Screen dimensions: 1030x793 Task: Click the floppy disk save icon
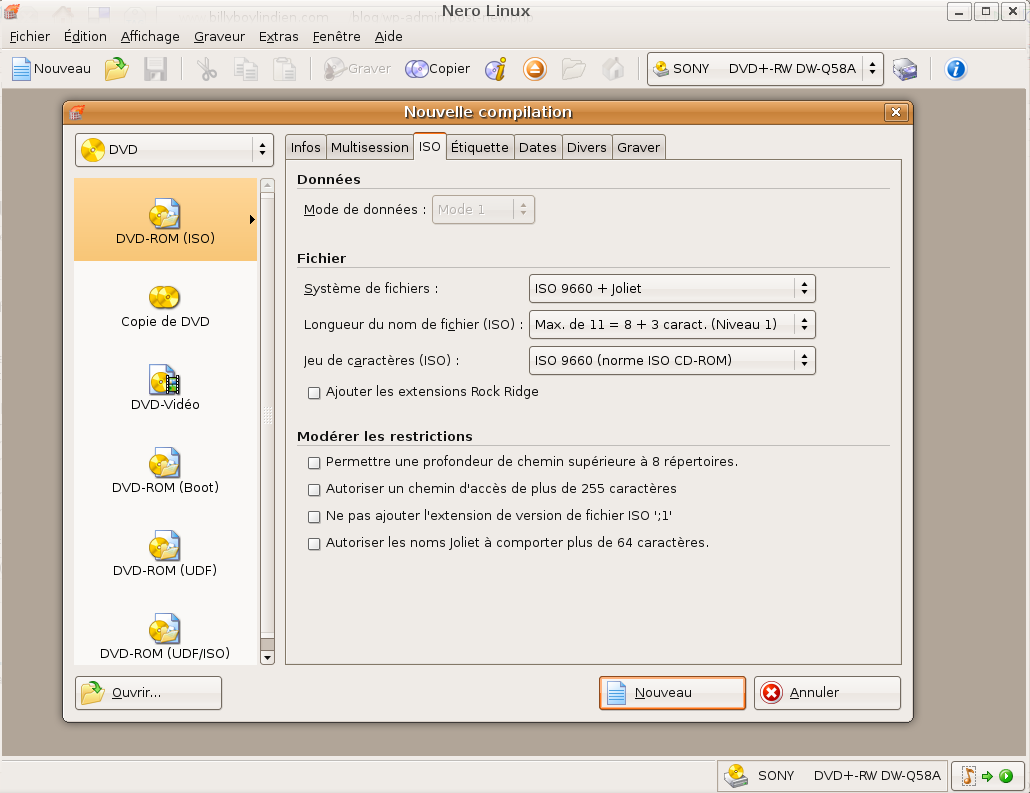[156, 69]
